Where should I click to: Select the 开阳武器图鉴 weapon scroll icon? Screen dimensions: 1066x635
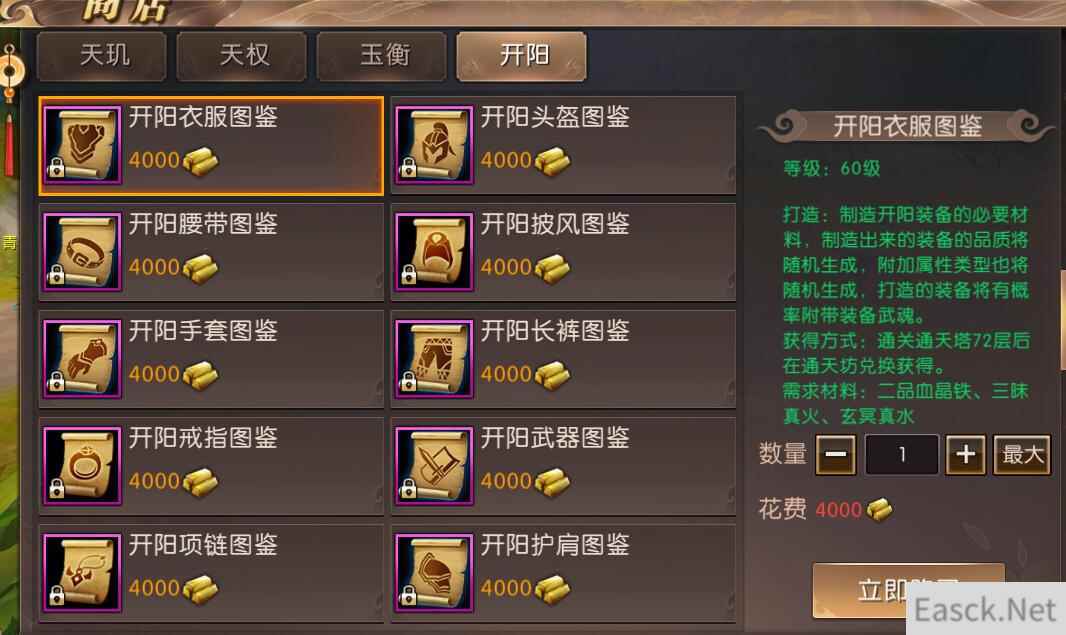[x=434, y=466]
